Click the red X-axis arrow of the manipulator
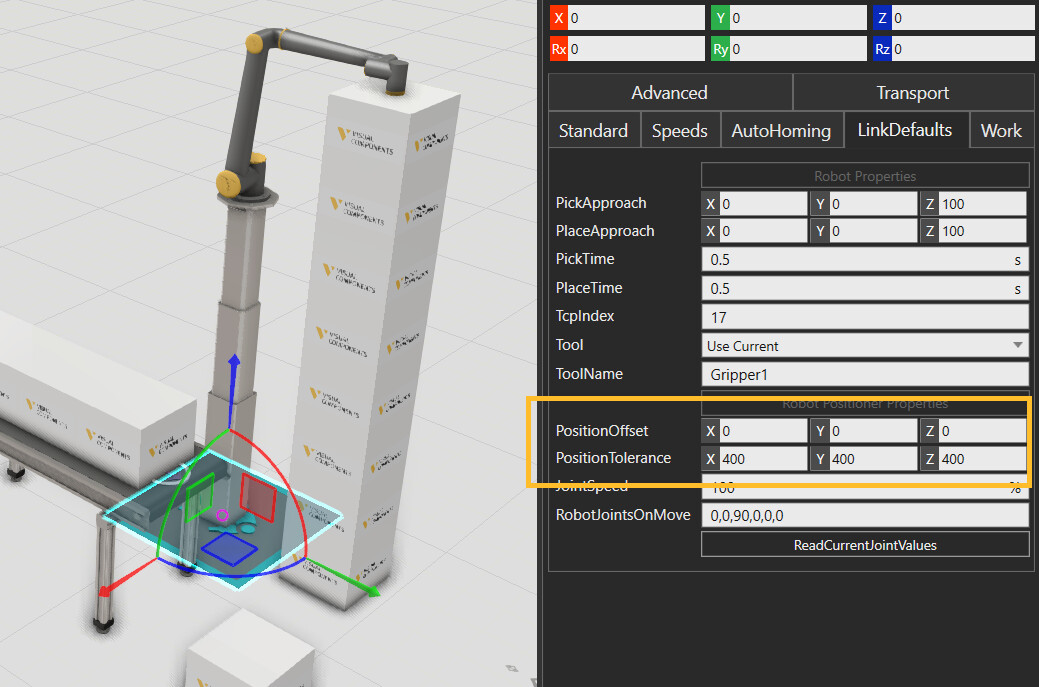 coord(104,589)
